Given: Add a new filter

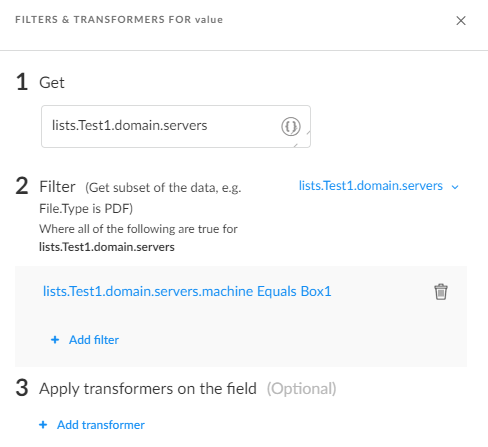Looking at the screenshot, I should 85,340.
